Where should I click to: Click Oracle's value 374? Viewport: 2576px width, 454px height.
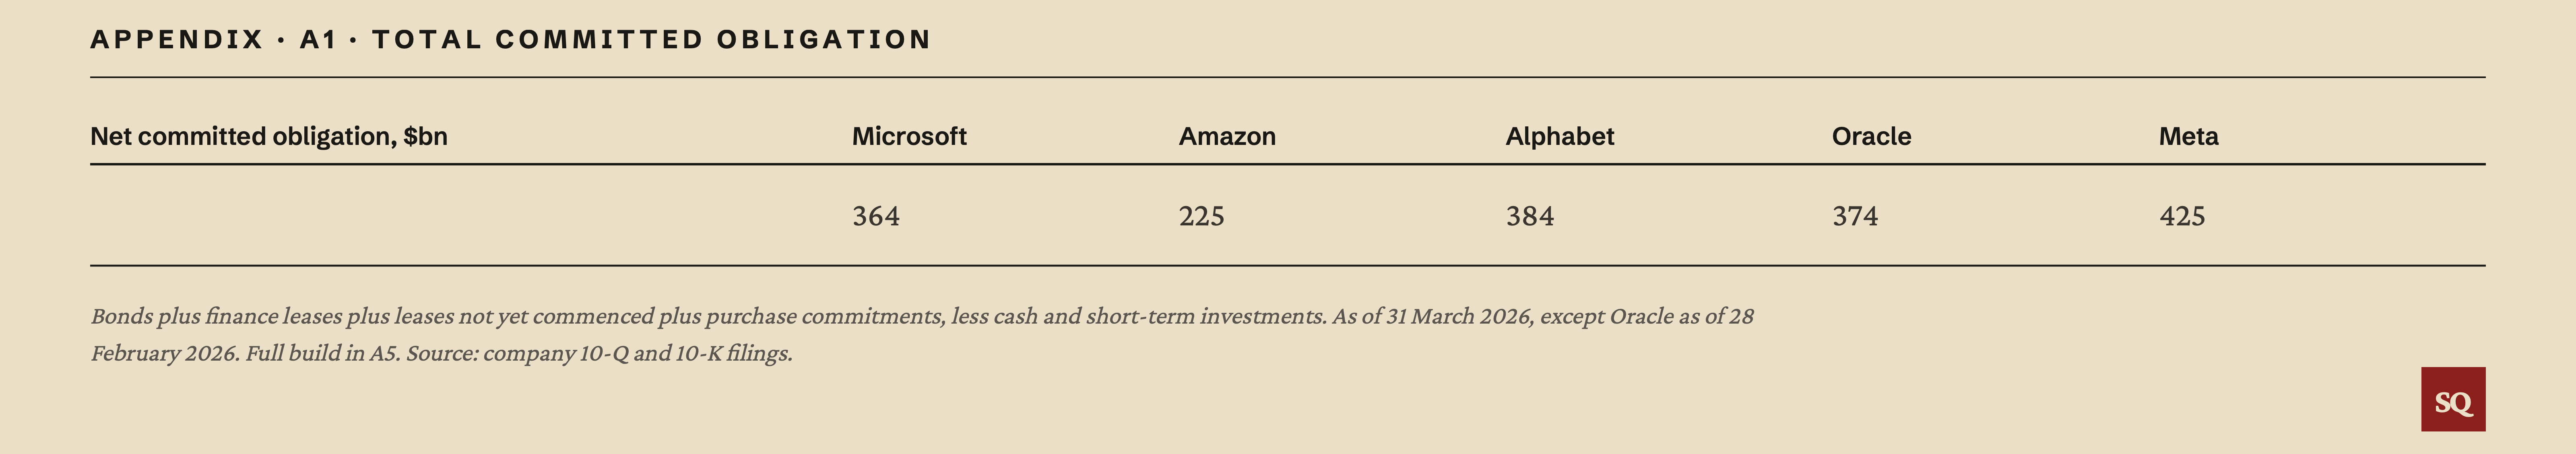1855,216
